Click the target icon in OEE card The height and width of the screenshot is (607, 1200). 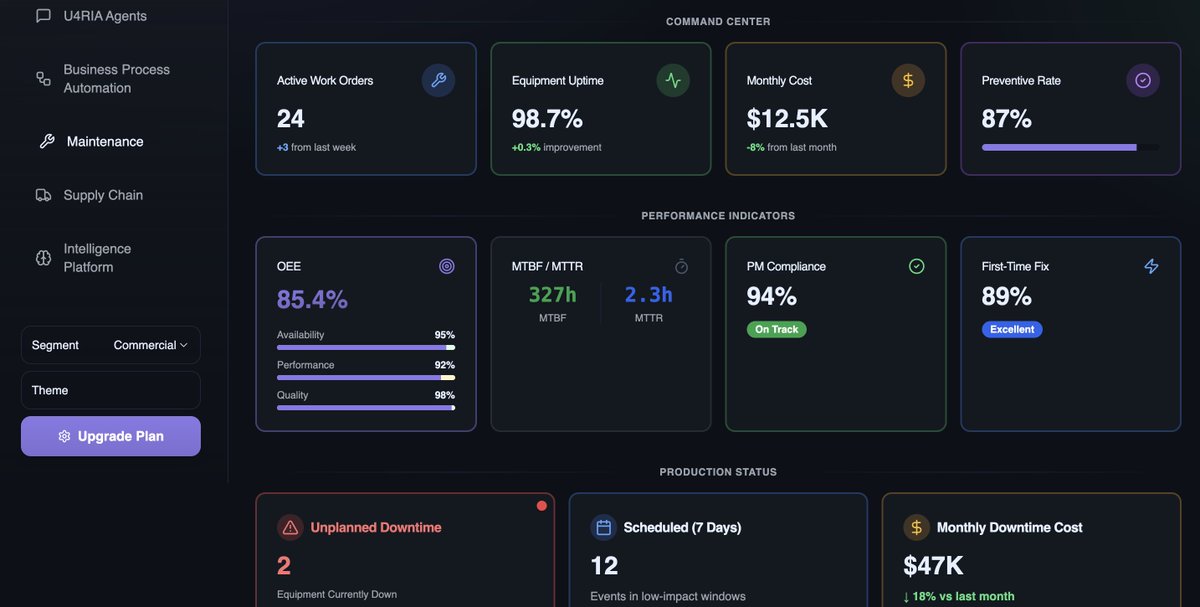[x=447, y=266]
